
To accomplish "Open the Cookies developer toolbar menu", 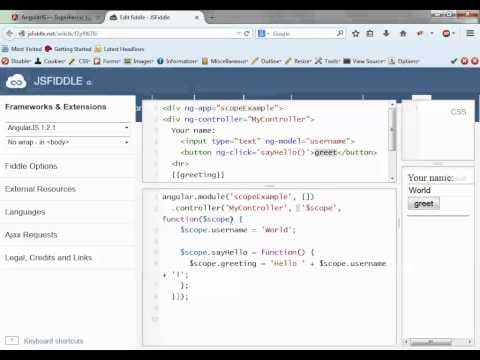I will [50, 61].
